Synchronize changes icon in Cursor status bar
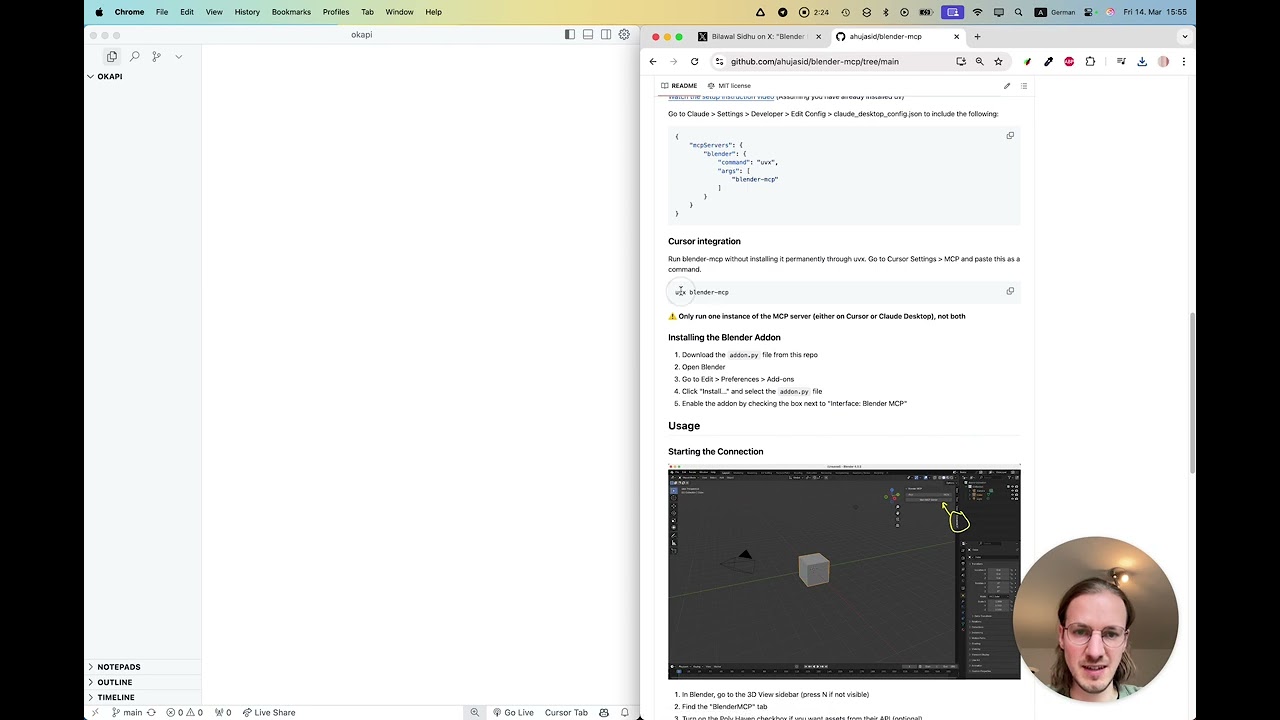This screenshot has width=1280, height=720. click(151, 713)
